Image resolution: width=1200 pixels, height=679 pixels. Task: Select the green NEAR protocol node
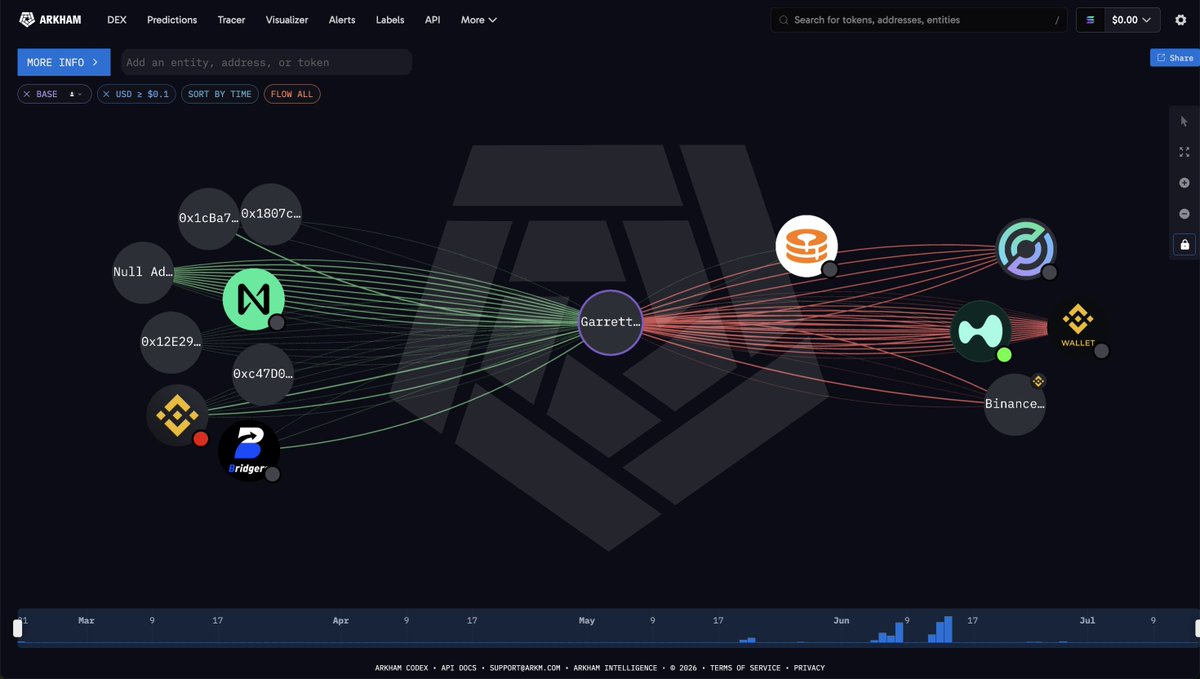click(x=254, y=299)
